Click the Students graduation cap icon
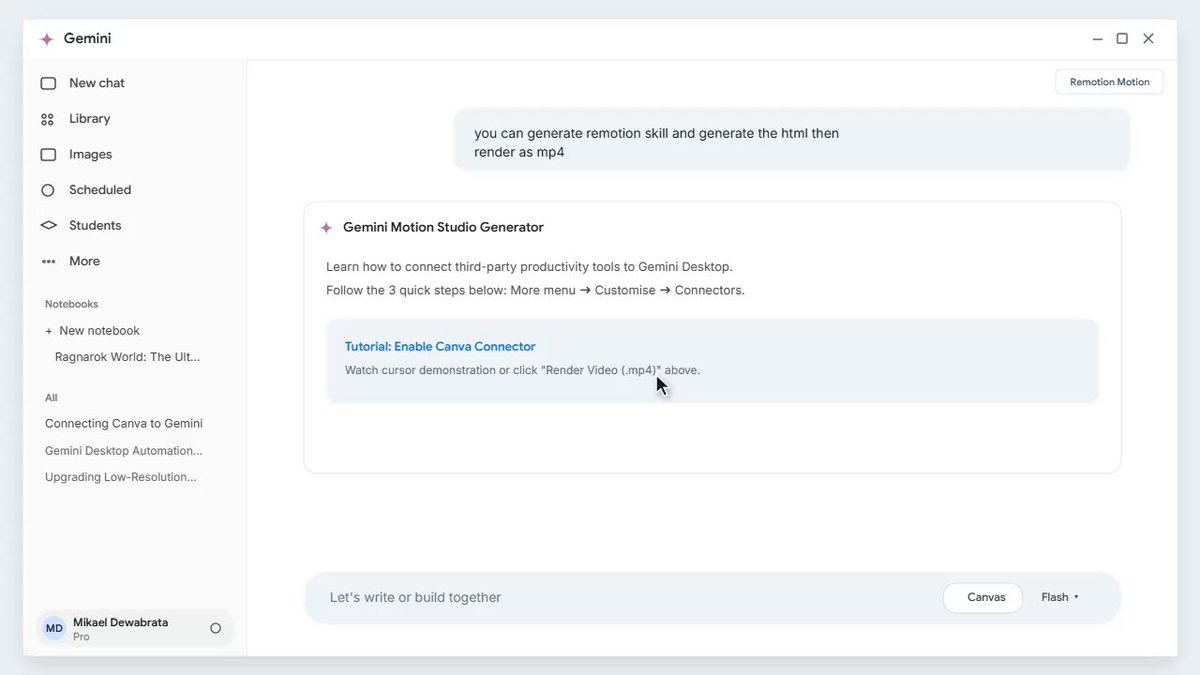Screen dimensions: 1200x675 click(x=48, y=226)
